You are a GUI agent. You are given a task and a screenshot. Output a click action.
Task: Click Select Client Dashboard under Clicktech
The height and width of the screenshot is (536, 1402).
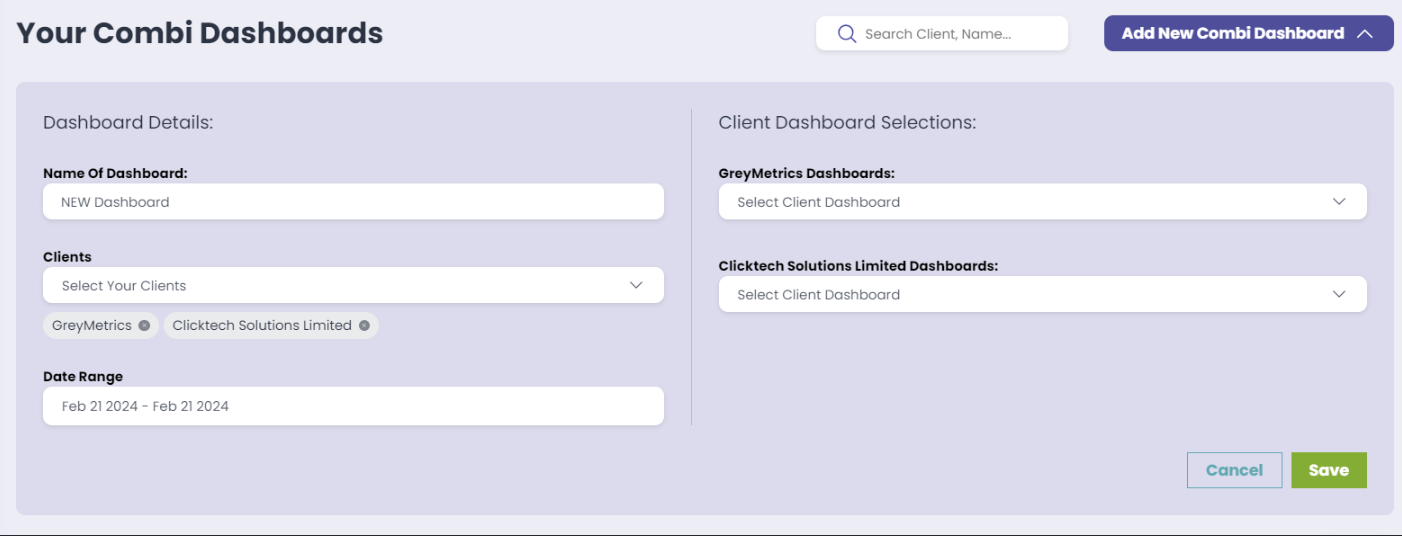[818, 295]
